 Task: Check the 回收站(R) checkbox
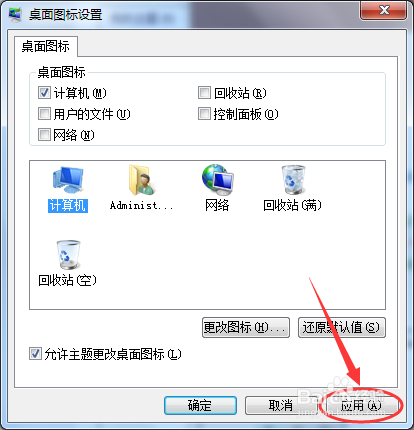204,93
